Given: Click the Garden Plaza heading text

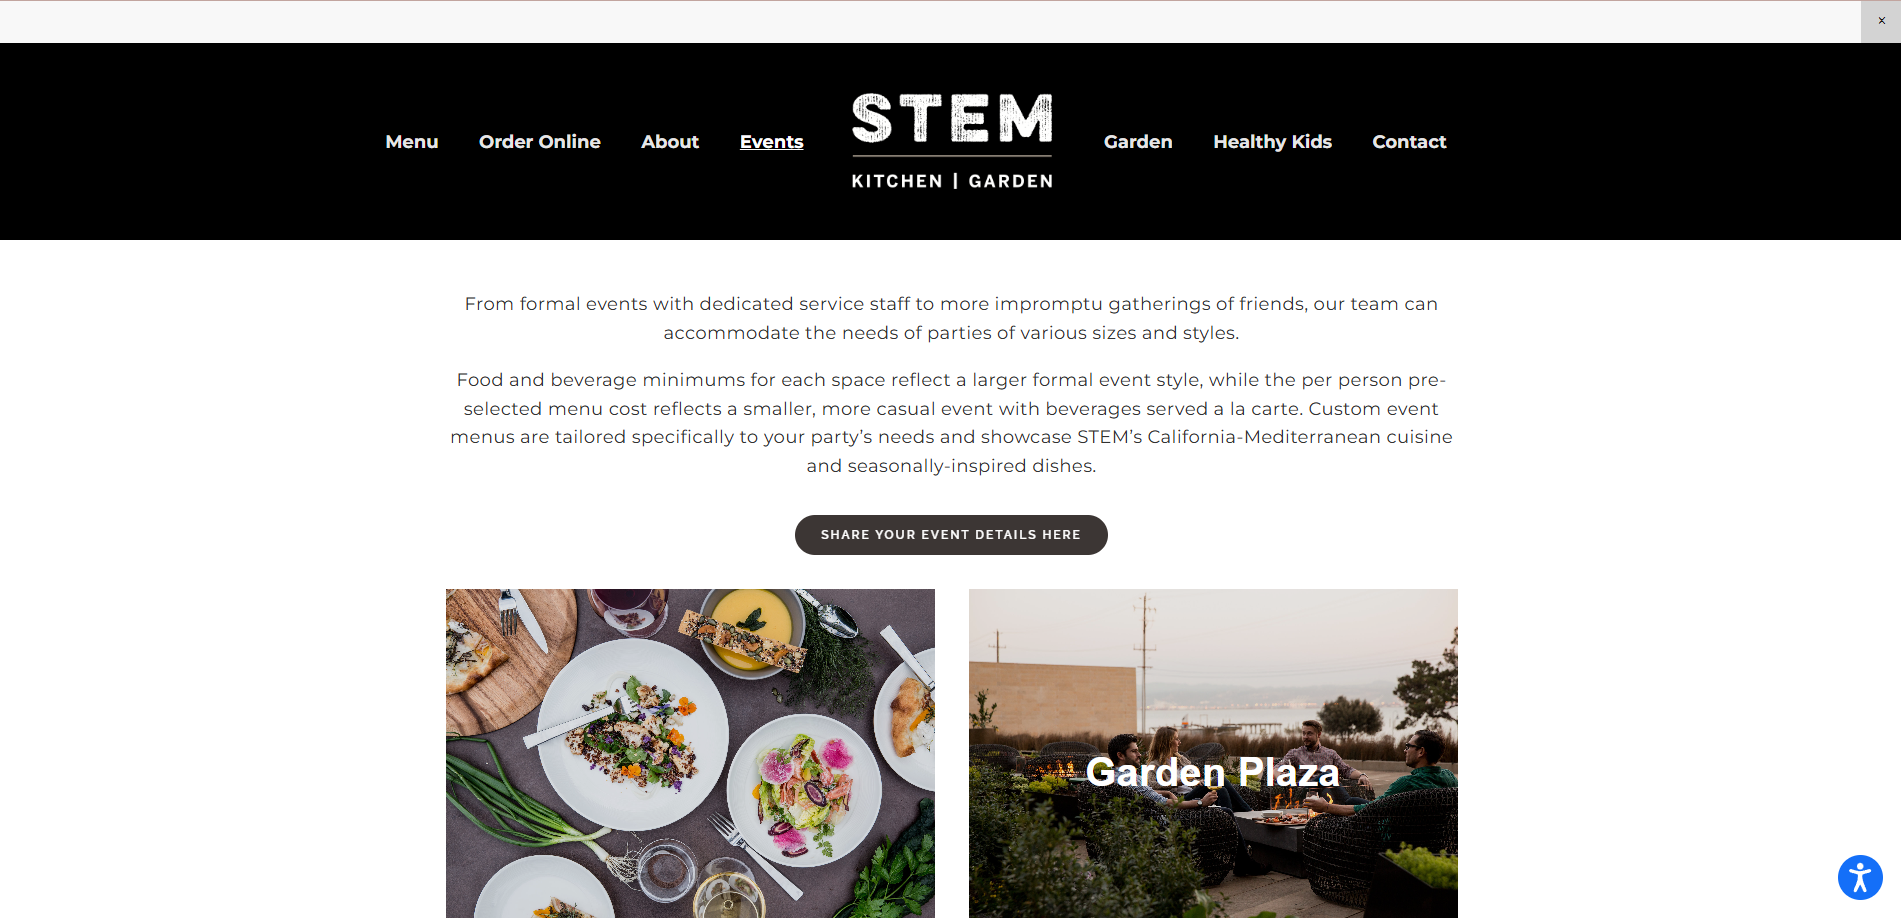Looking at the screenshot, I should click(1212, 772).
